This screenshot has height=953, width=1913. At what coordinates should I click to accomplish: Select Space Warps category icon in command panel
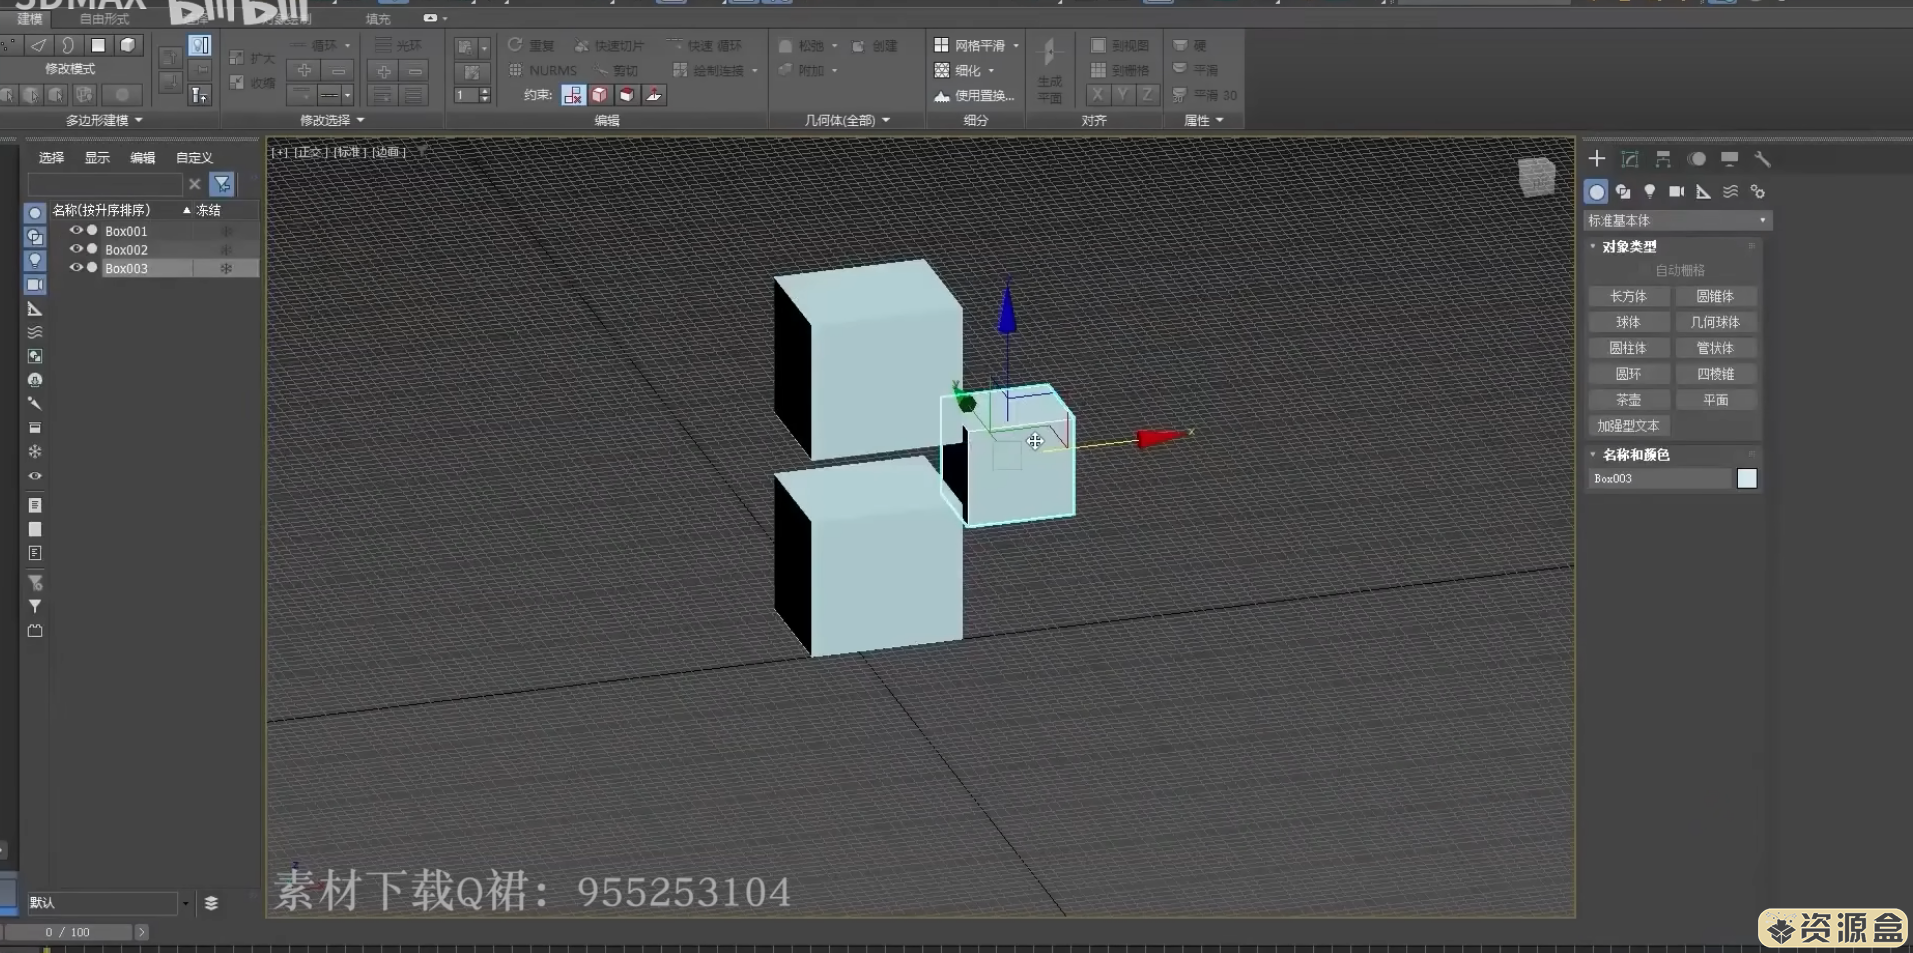(x=1730, y=191)
